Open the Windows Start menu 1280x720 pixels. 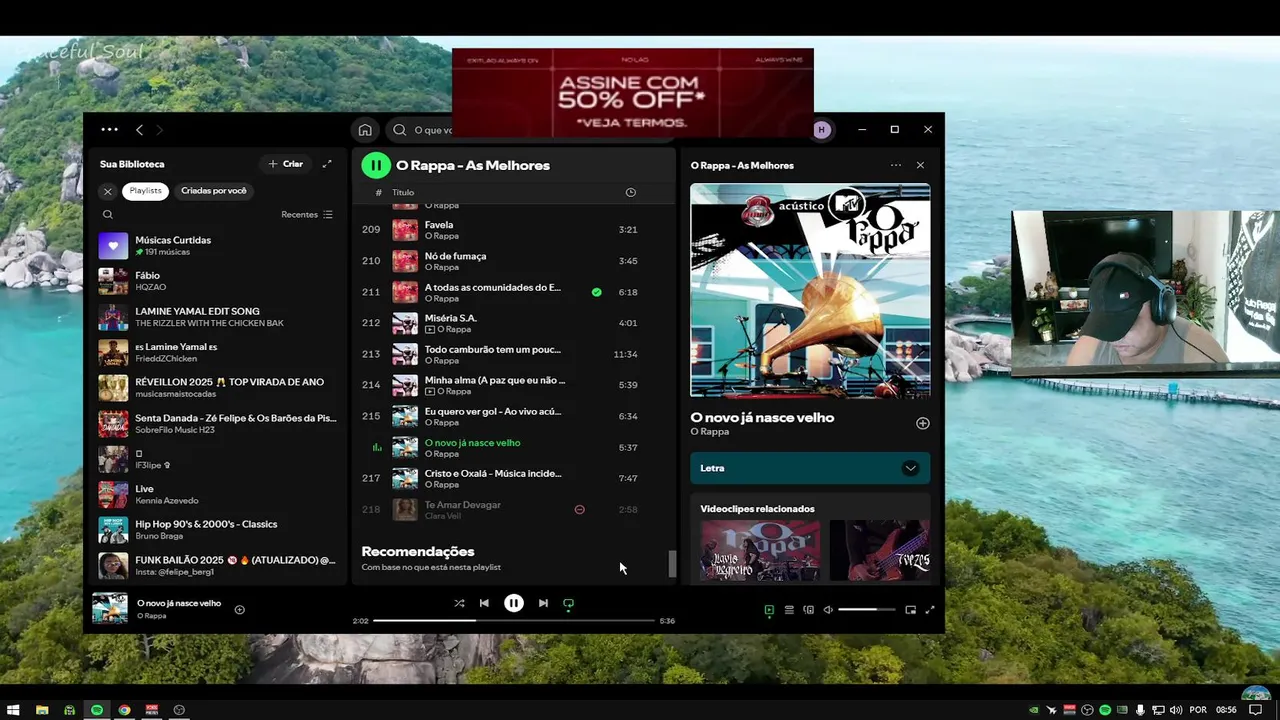(x=14, y=710)
